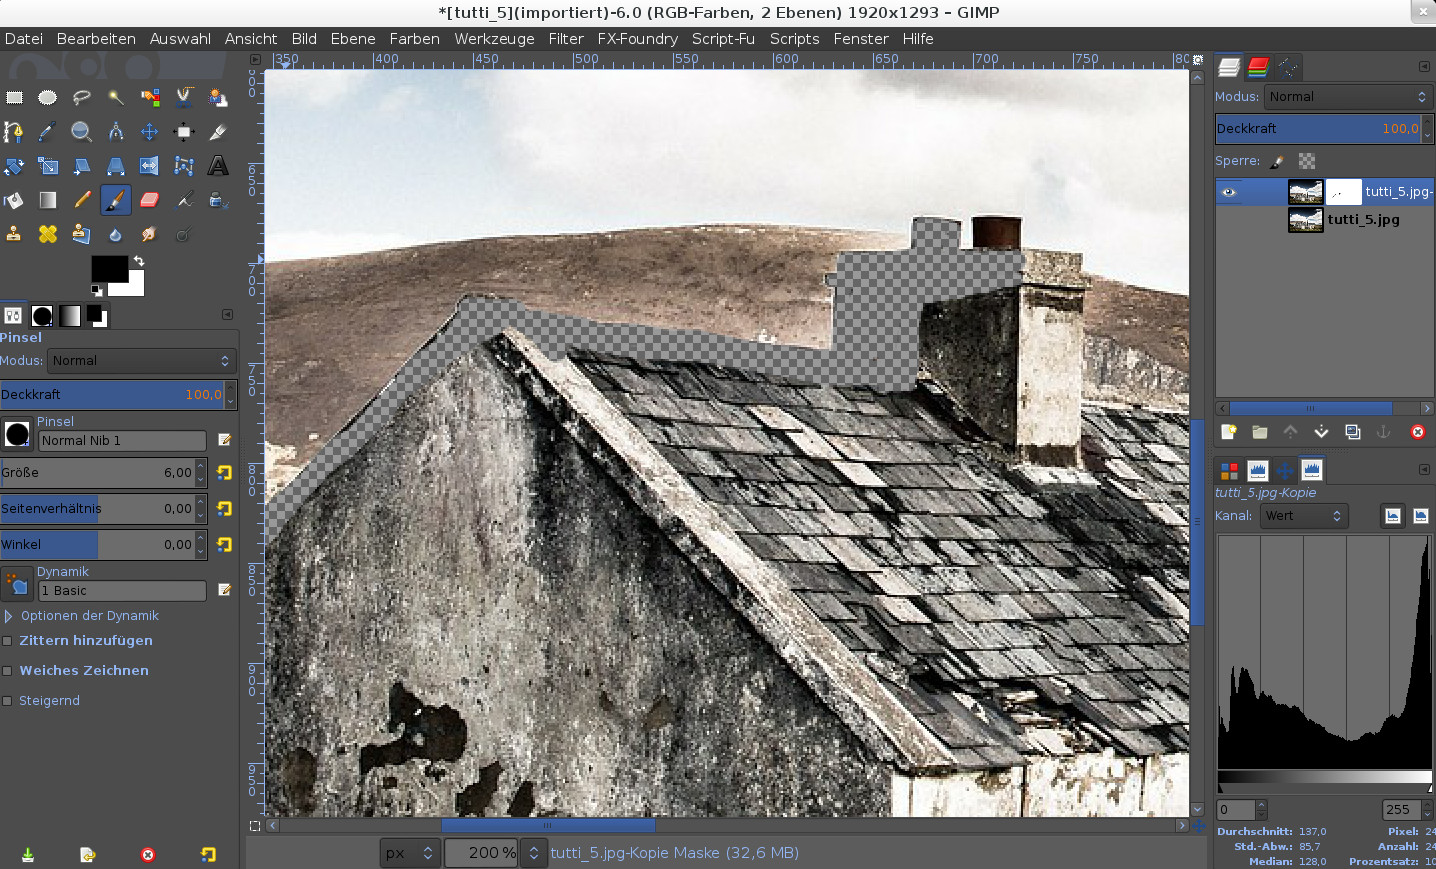This screenshot has width=1436, height=869.
Task: Switch to the Channels tab
Action: (x=1258, y=67)
